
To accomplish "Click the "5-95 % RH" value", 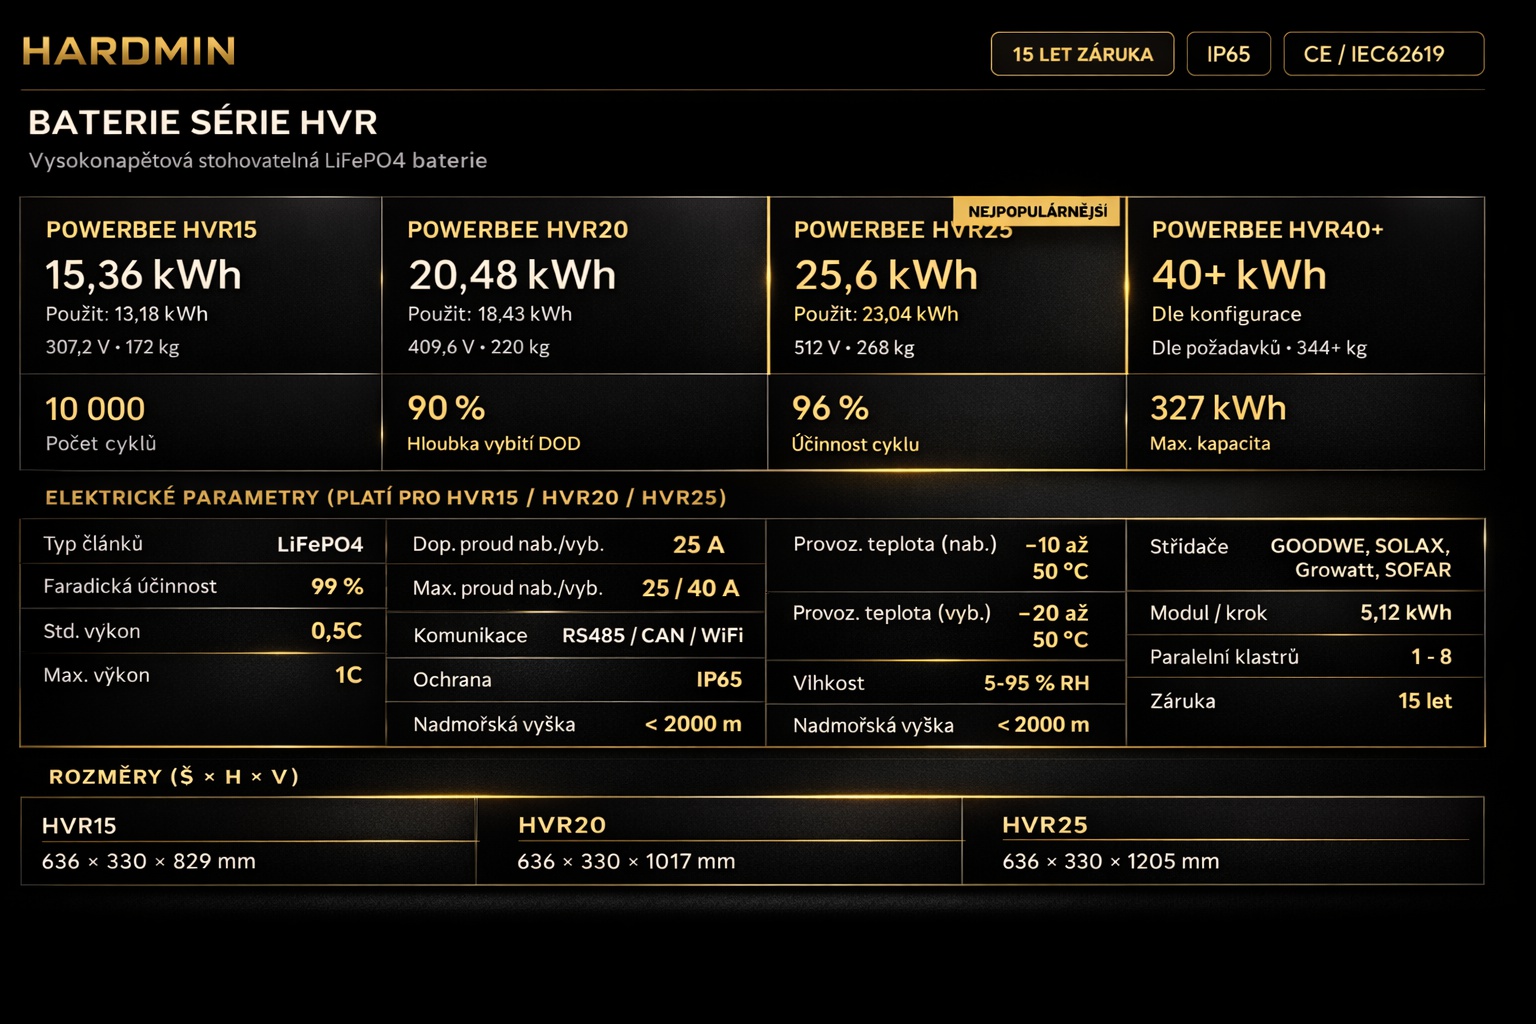I will (1037, 683).
